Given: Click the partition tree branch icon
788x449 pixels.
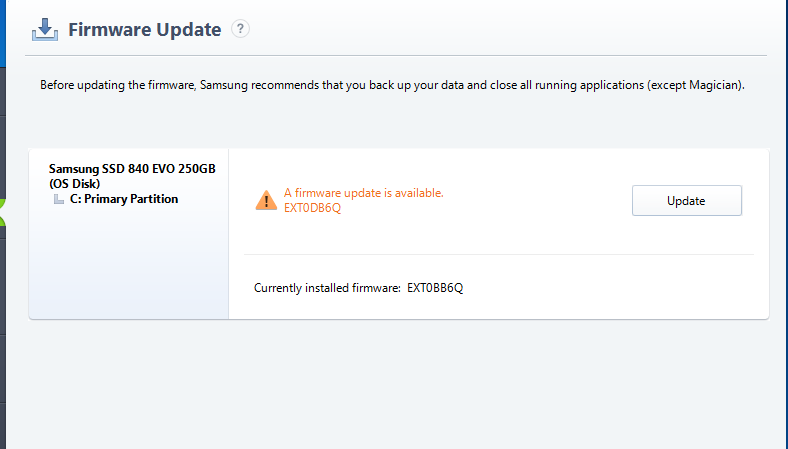Looking at the screenshot, I should coord(59,200).
